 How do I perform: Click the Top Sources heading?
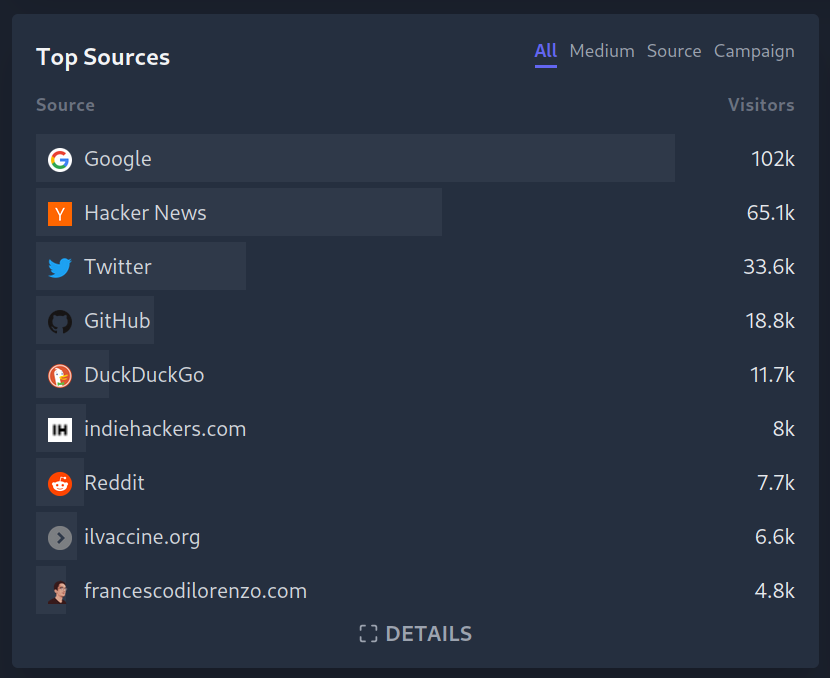click(103, 57)
